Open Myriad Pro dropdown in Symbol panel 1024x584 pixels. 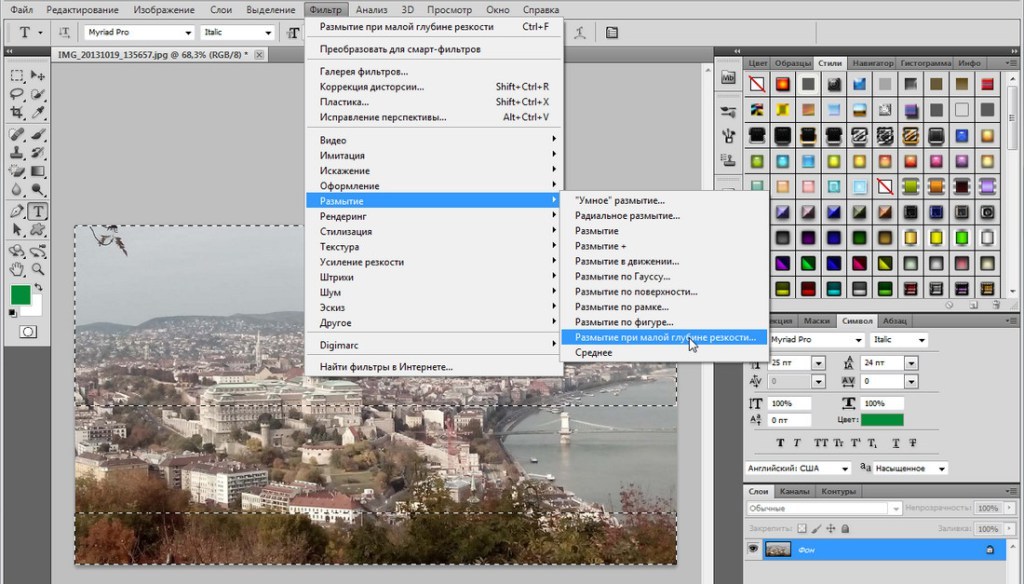click(x=858, y=340)
